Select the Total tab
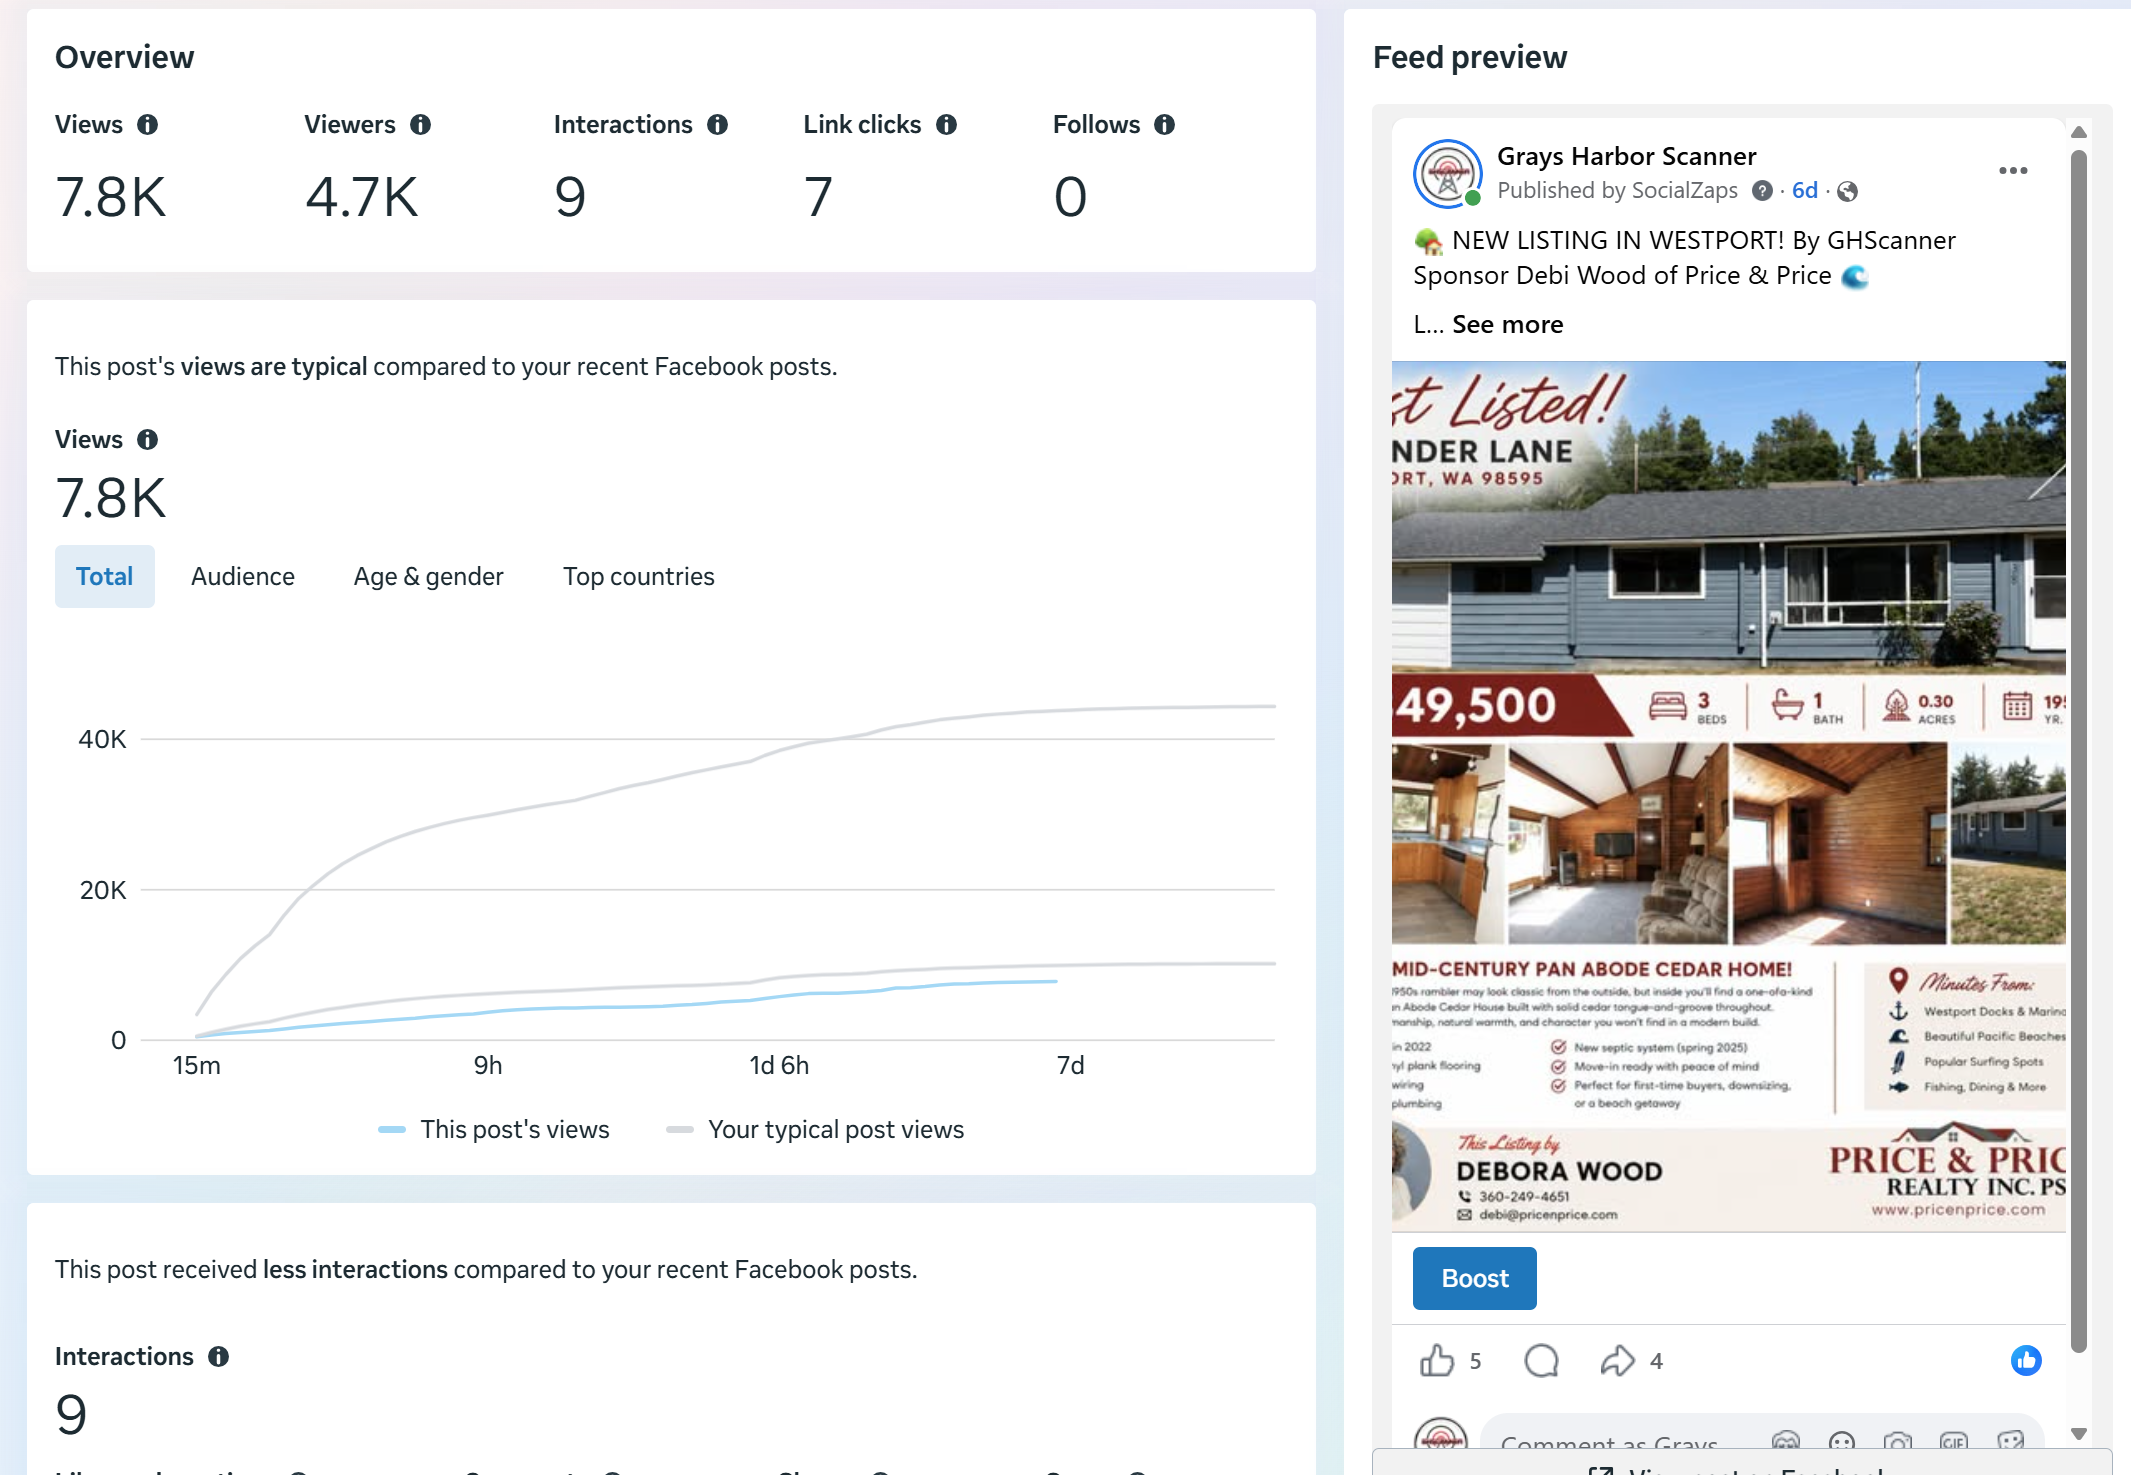The width and height of the screenshot is (2131, 1475). point(105,577)
